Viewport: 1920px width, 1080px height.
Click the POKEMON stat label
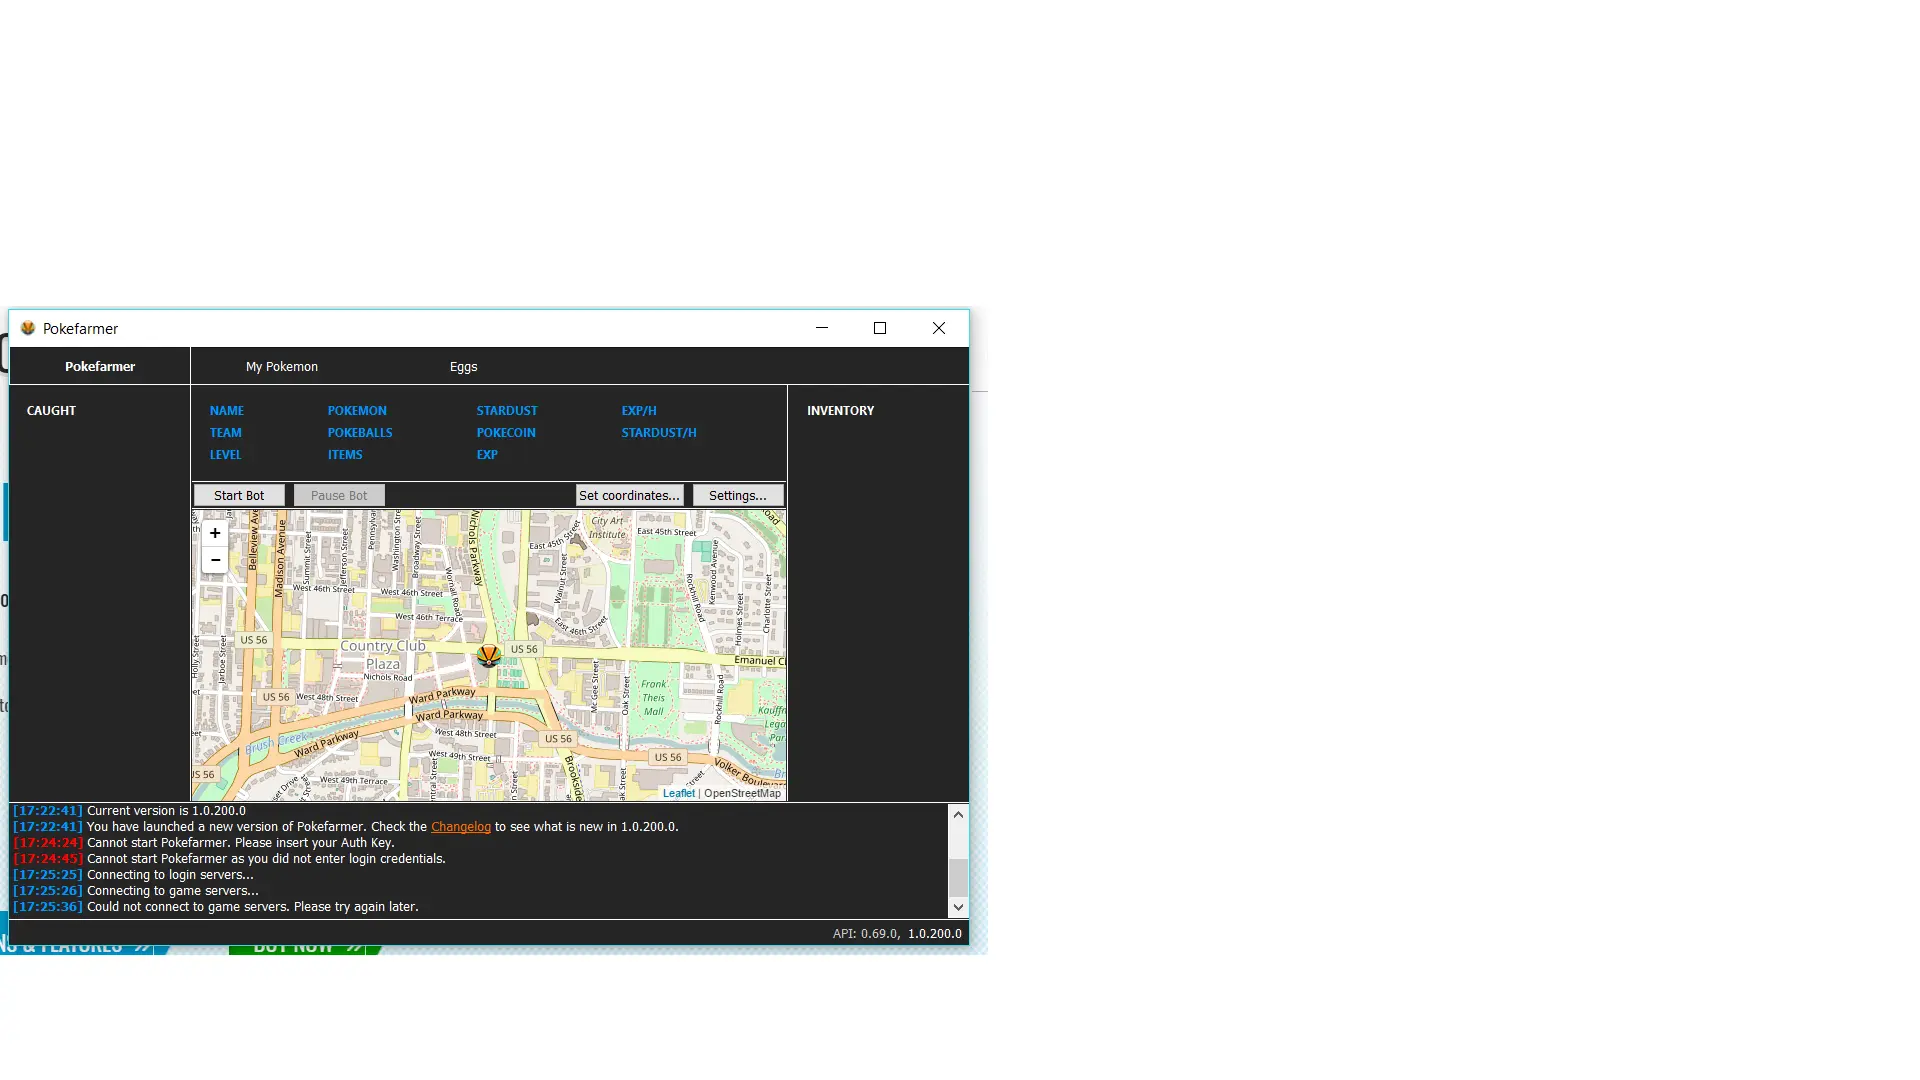357,411
